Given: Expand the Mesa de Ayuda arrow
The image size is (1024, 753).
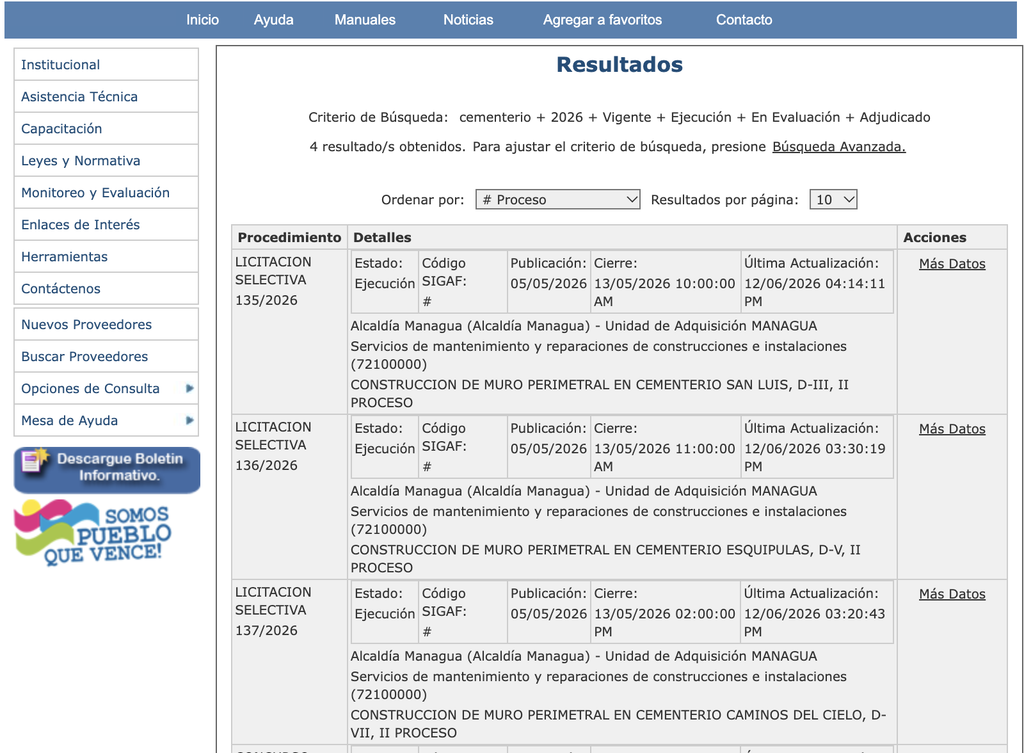Looking at the screenshot, I should (189, 421).
